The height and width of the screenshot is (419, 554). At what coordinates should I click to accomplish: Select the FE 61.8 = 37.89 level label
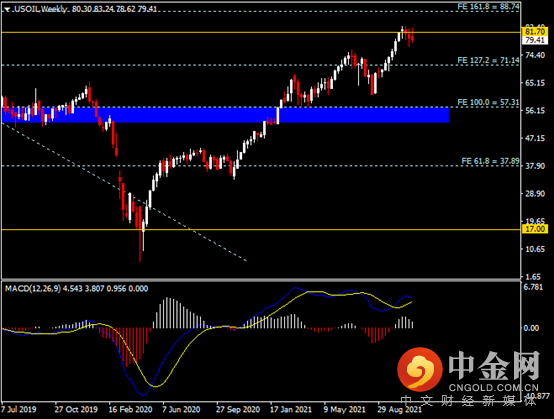point(490,161)
